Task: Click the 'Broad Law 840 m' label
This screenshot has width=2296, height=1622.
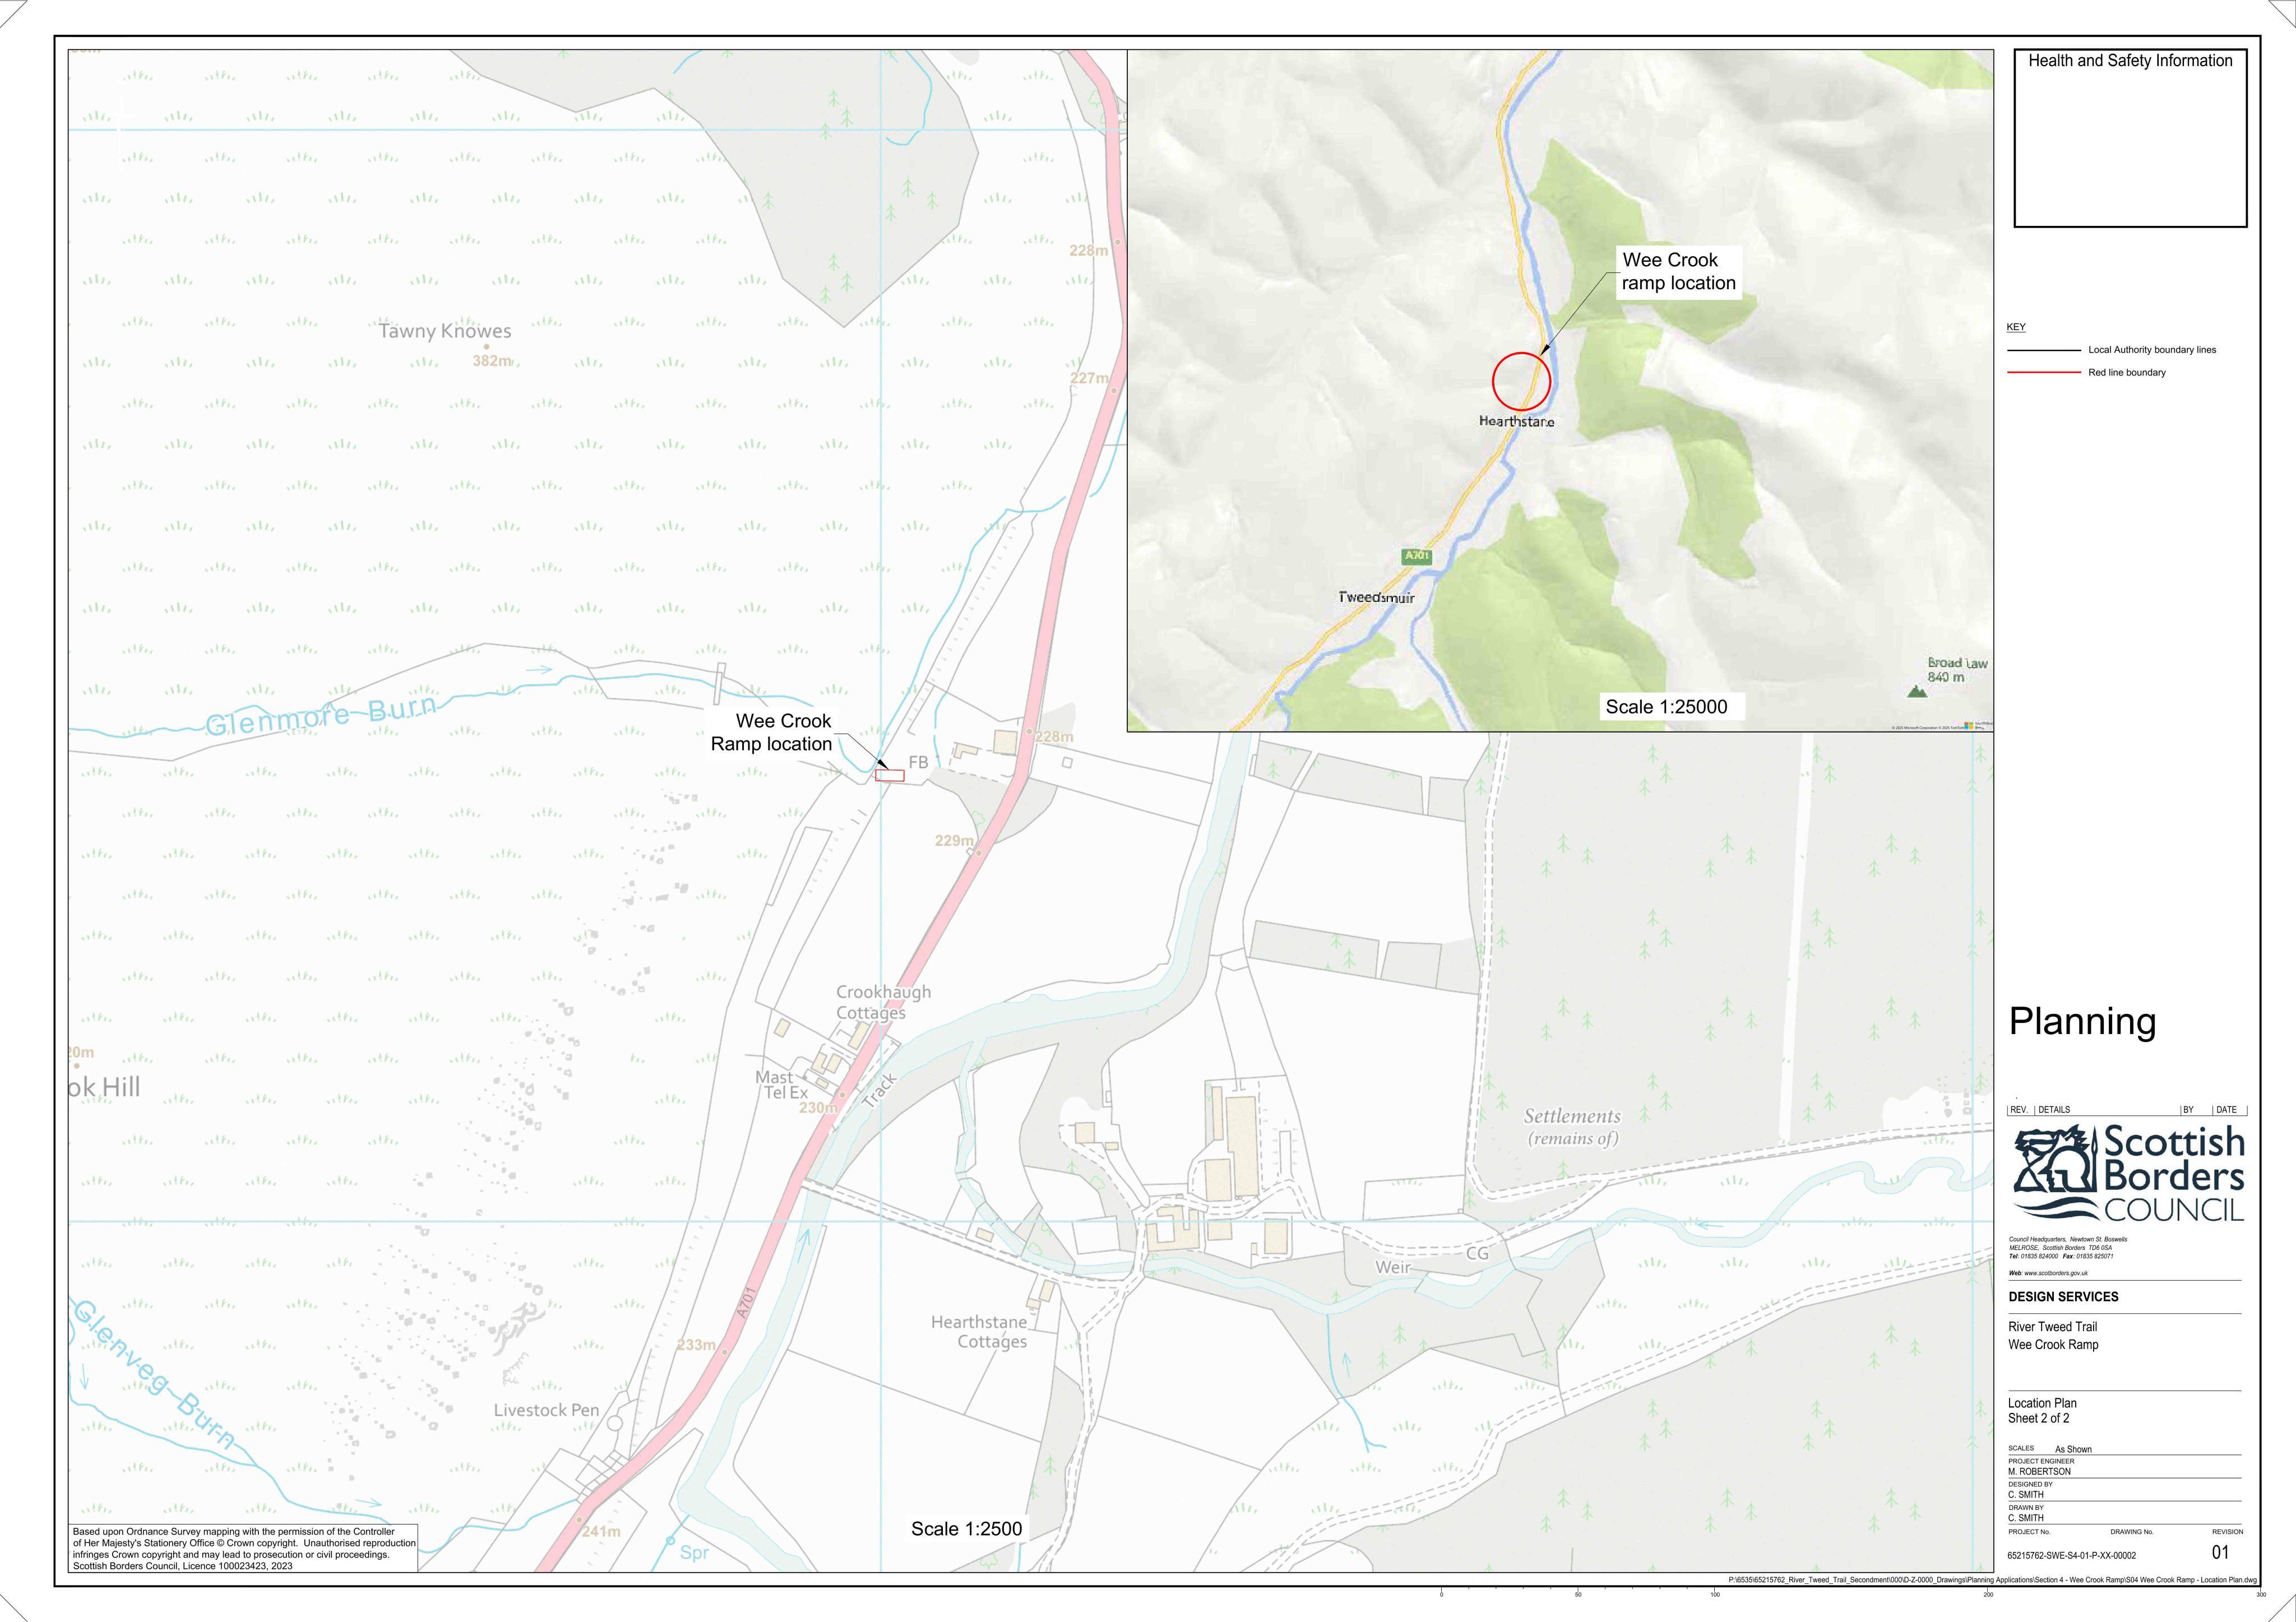Action: [x=1957, y=670]
